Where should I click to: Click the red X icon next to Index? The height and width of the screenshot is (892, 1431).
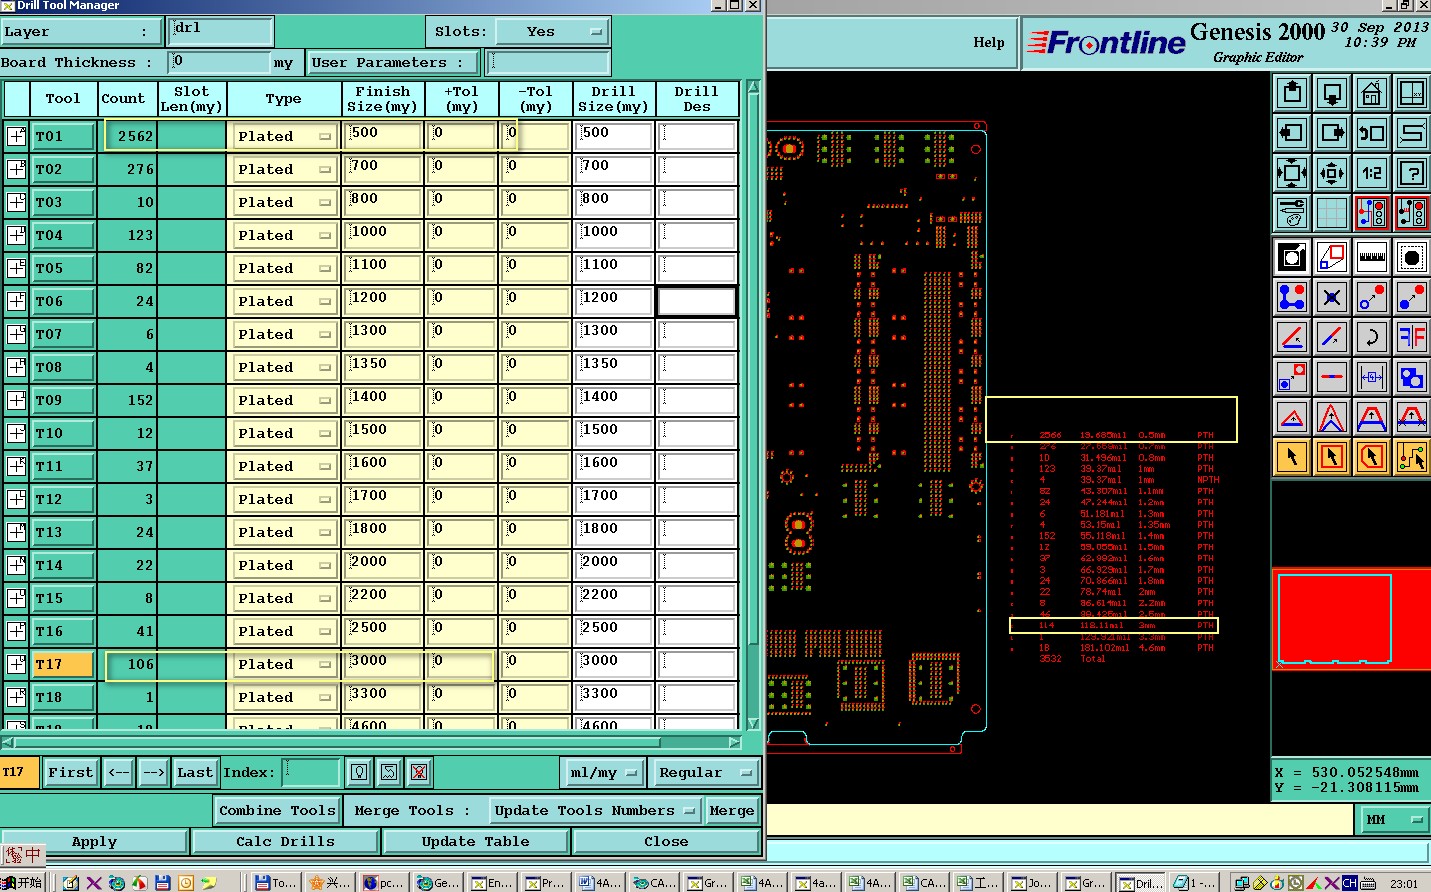pyautogui.click(x=419, y=772)
